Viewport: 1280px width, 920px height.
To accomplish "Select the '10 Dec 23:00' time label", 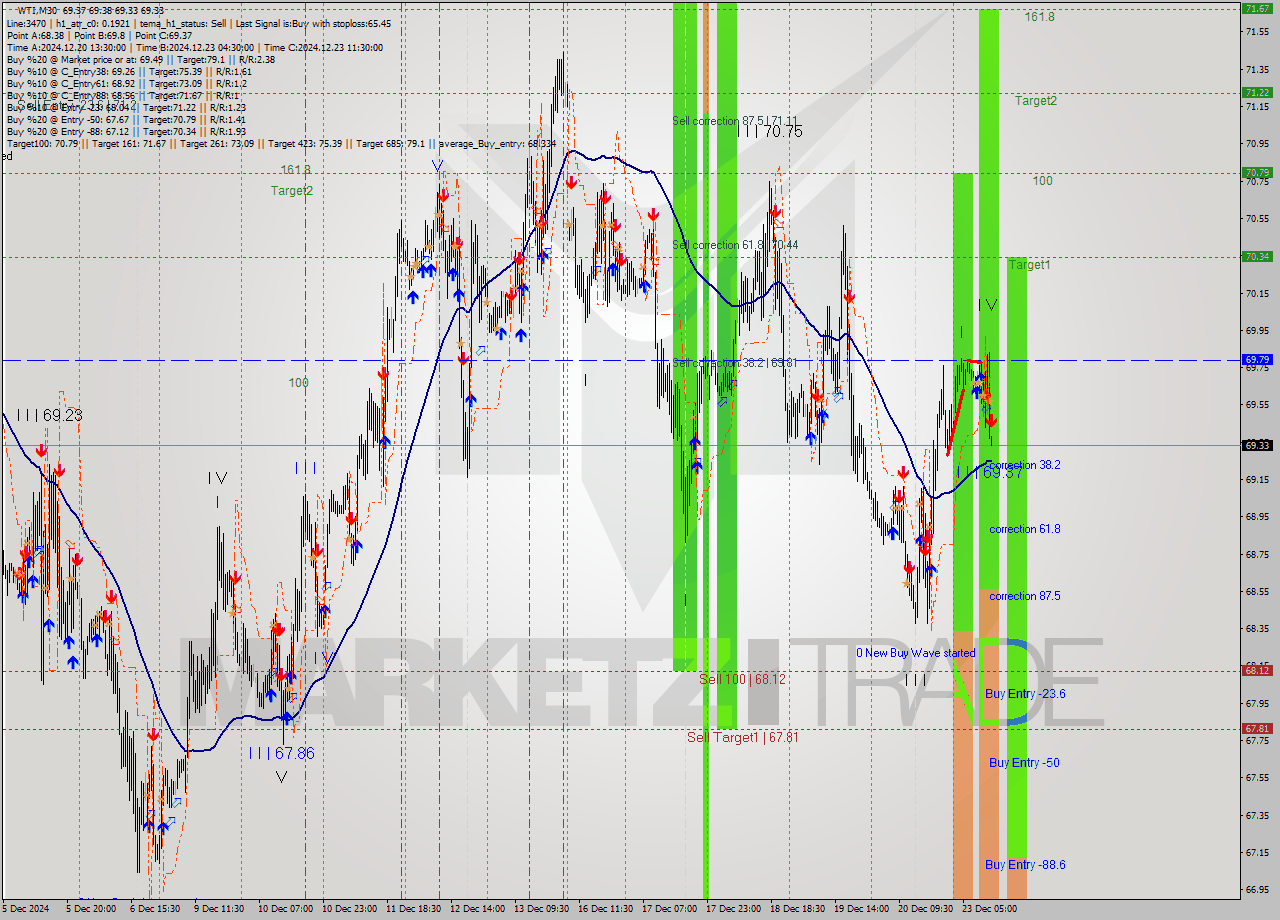I will (x=349, y=909).
